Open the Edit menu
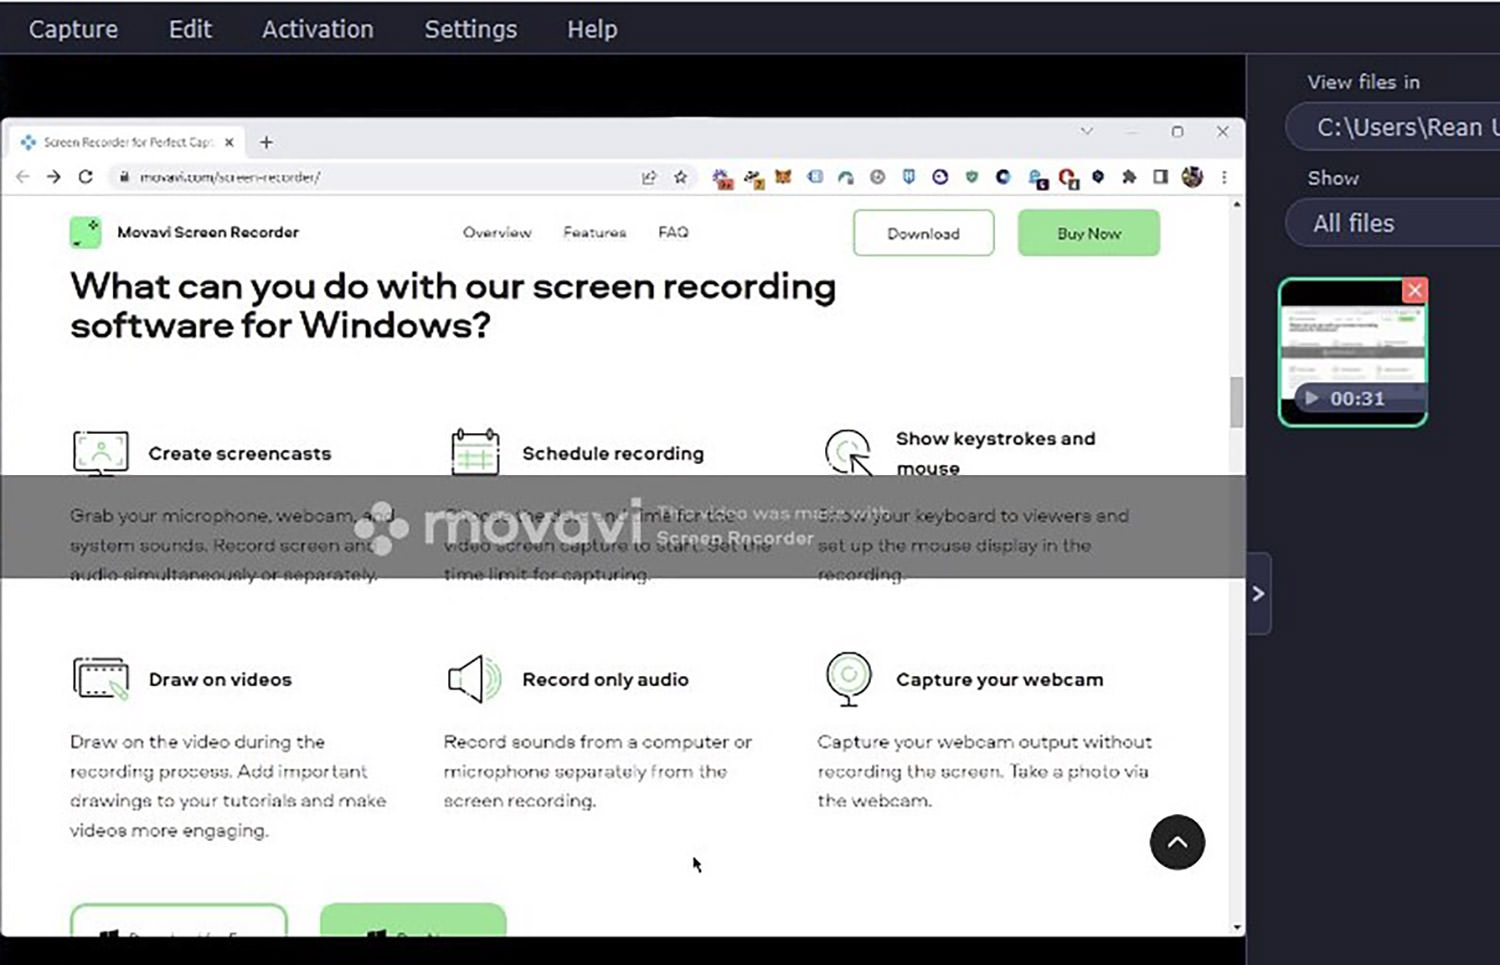 pyautogui.click(x=190, y=29)
